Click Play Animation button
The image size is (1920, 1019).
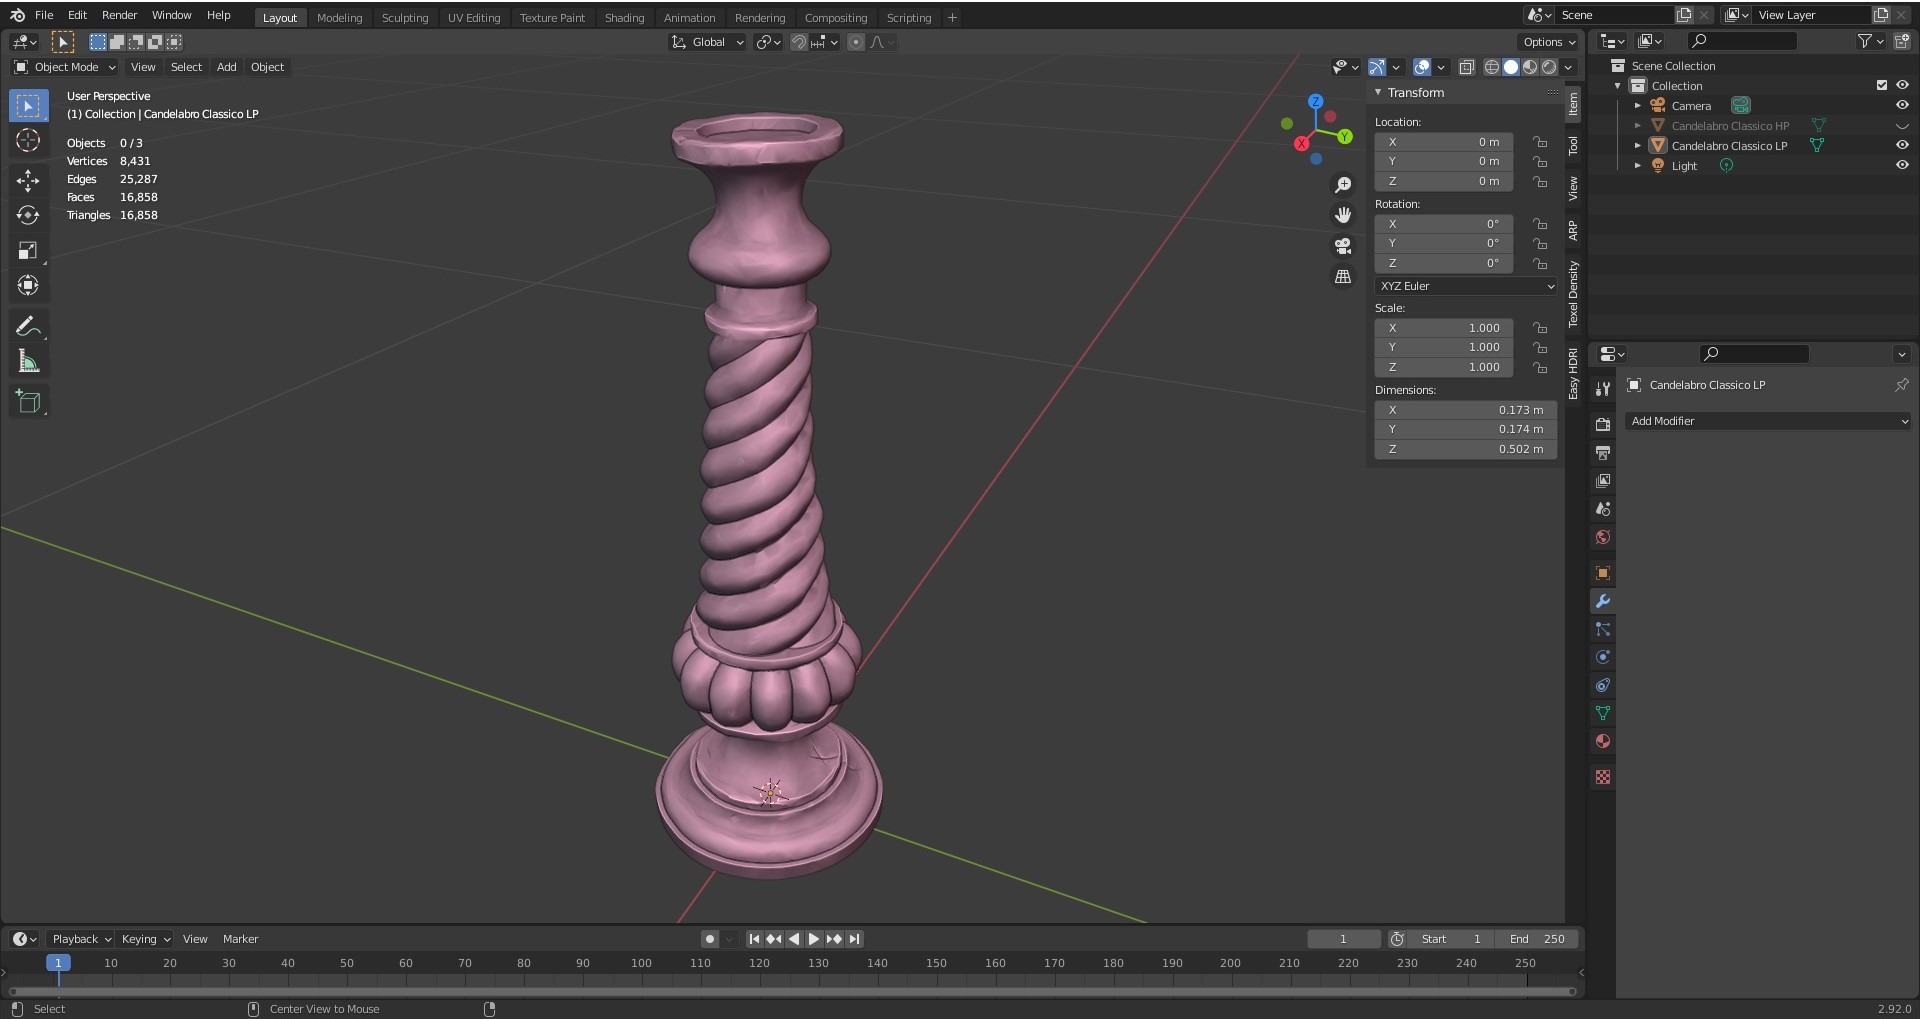[814, 939]
